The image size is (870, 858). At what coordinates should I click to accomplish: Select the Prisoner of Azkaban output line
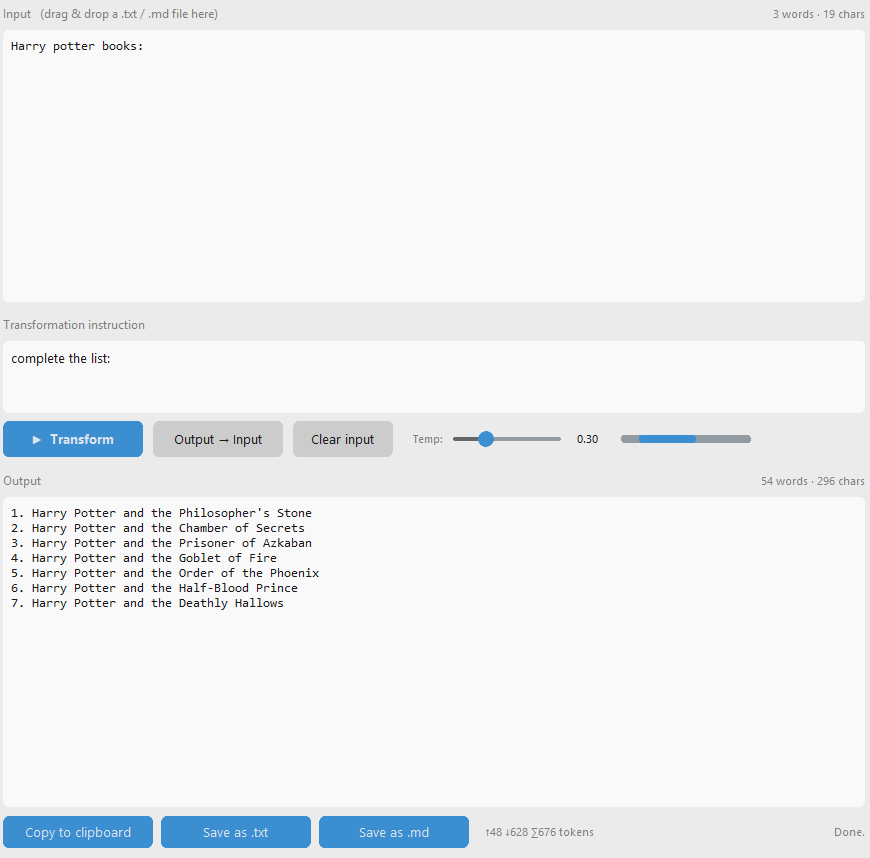tap(161, 543)
